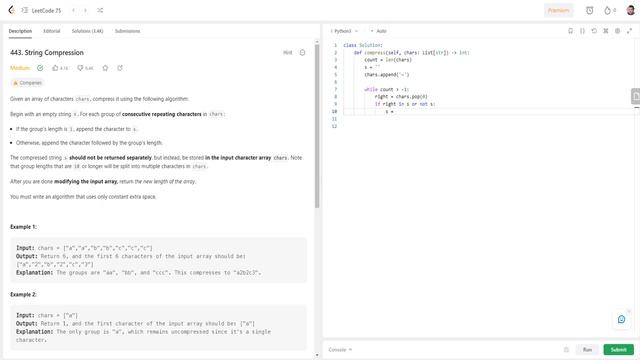Click the problem title 443. String Compression
The width and height of the screenshot is (640, 360).
coord(47,53)
